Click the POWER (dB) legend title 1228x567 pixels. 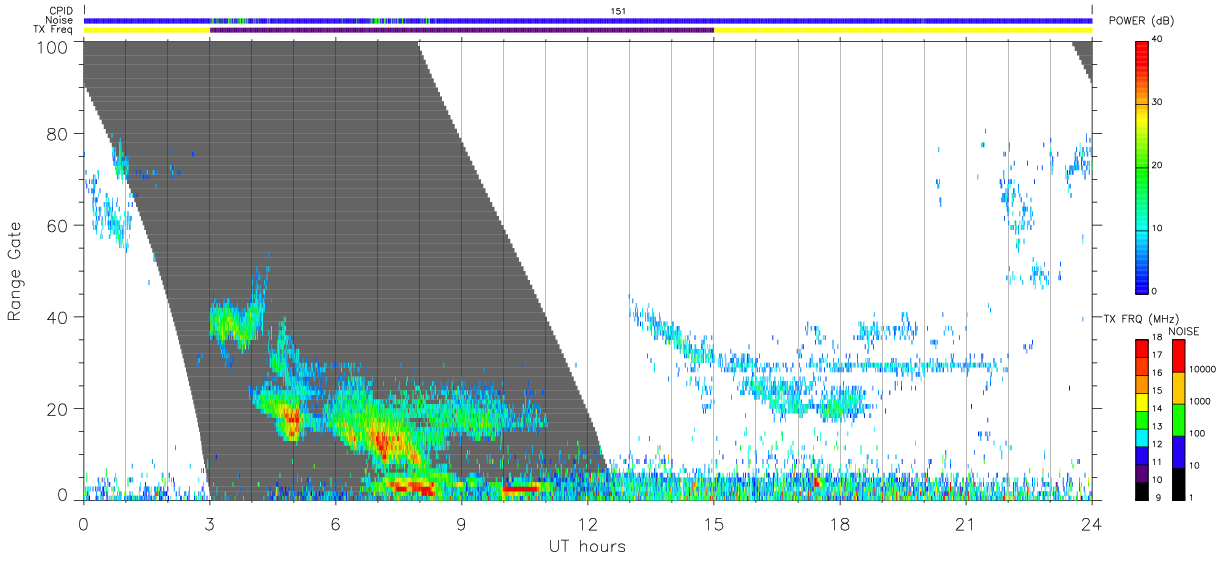1143,21
